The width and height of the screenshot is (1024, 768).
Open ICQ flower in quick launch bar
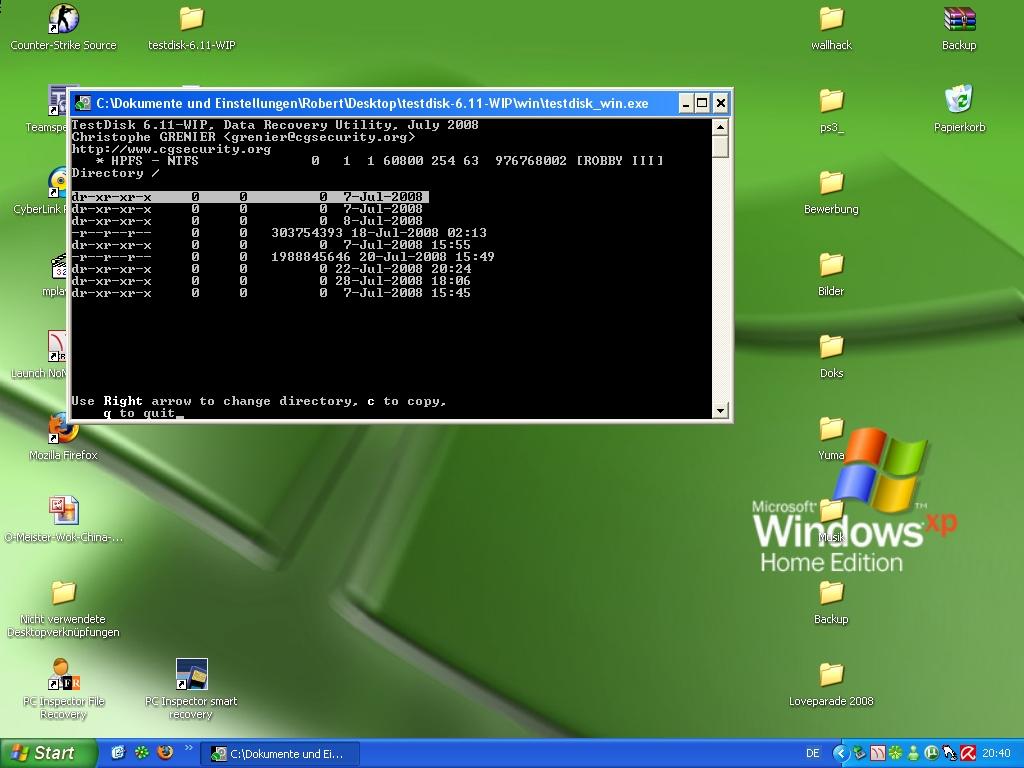pos(142,752)
